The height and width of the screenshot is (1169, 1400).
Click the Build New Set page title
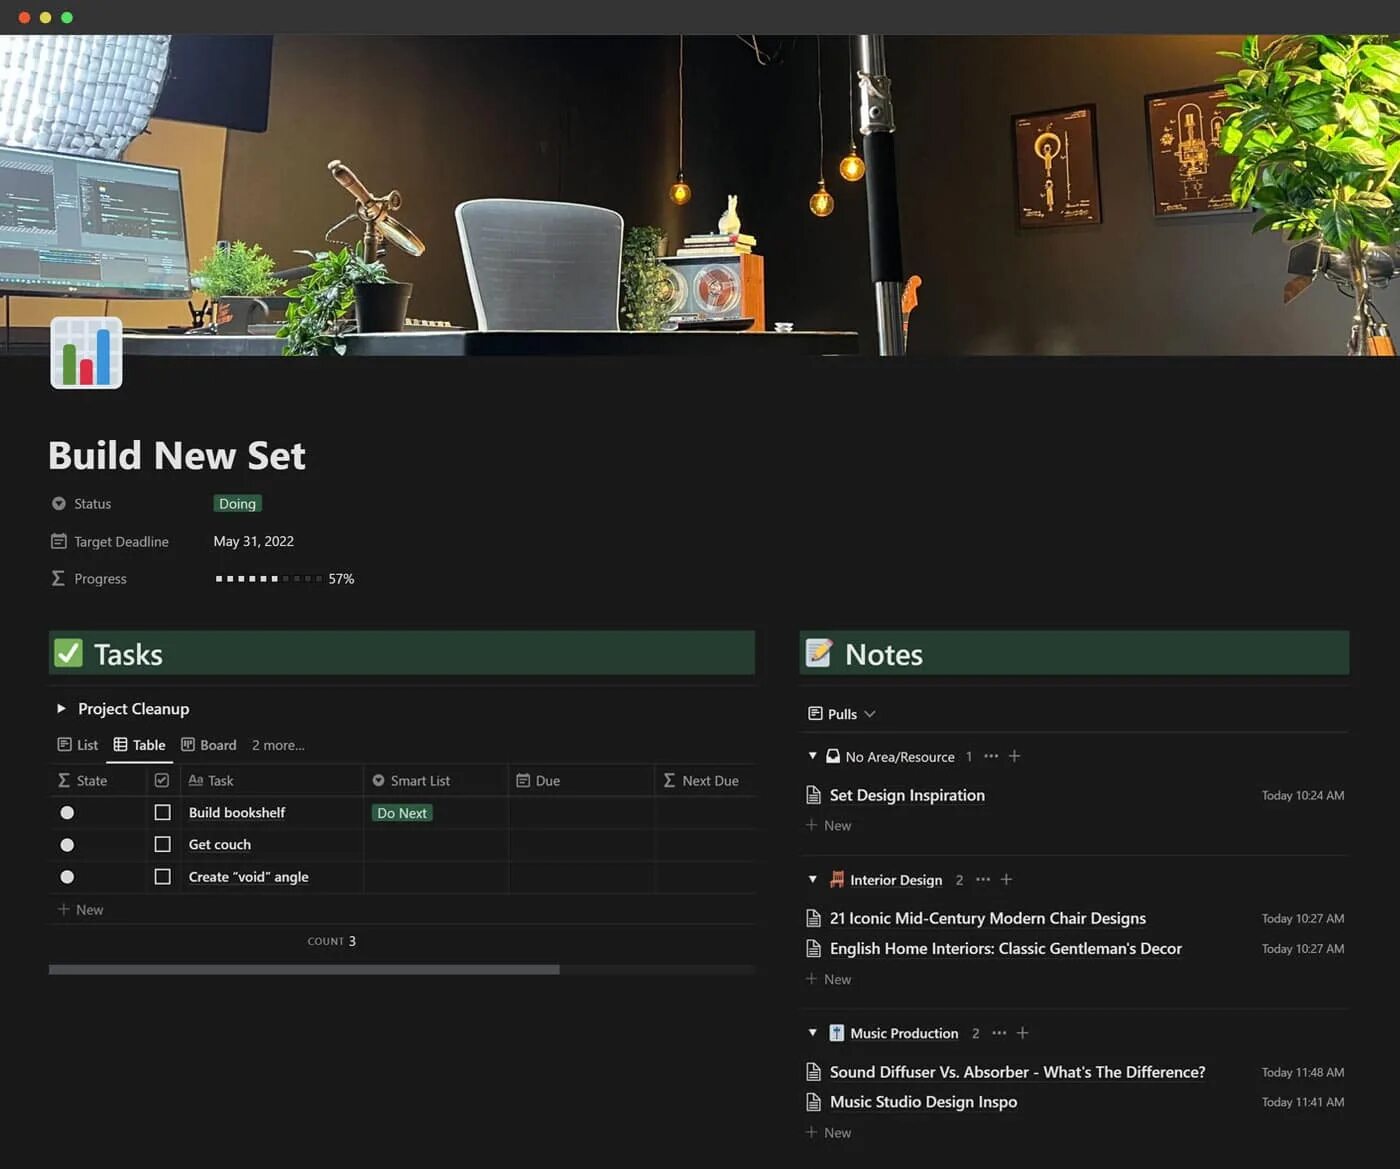coord(177,456)
